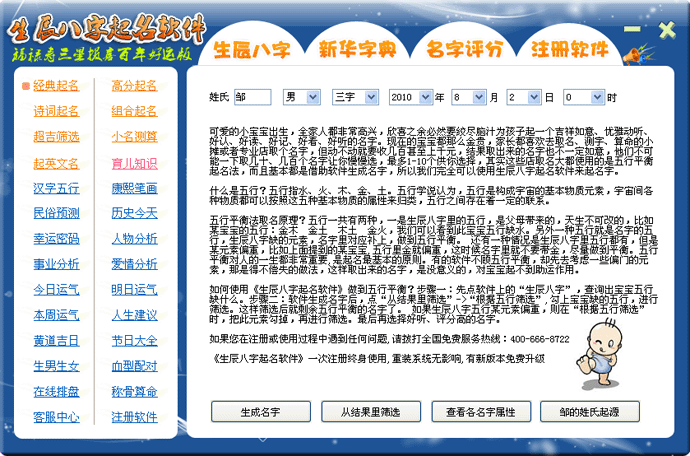Open the 客服中心 link

[x=56, y=417]
